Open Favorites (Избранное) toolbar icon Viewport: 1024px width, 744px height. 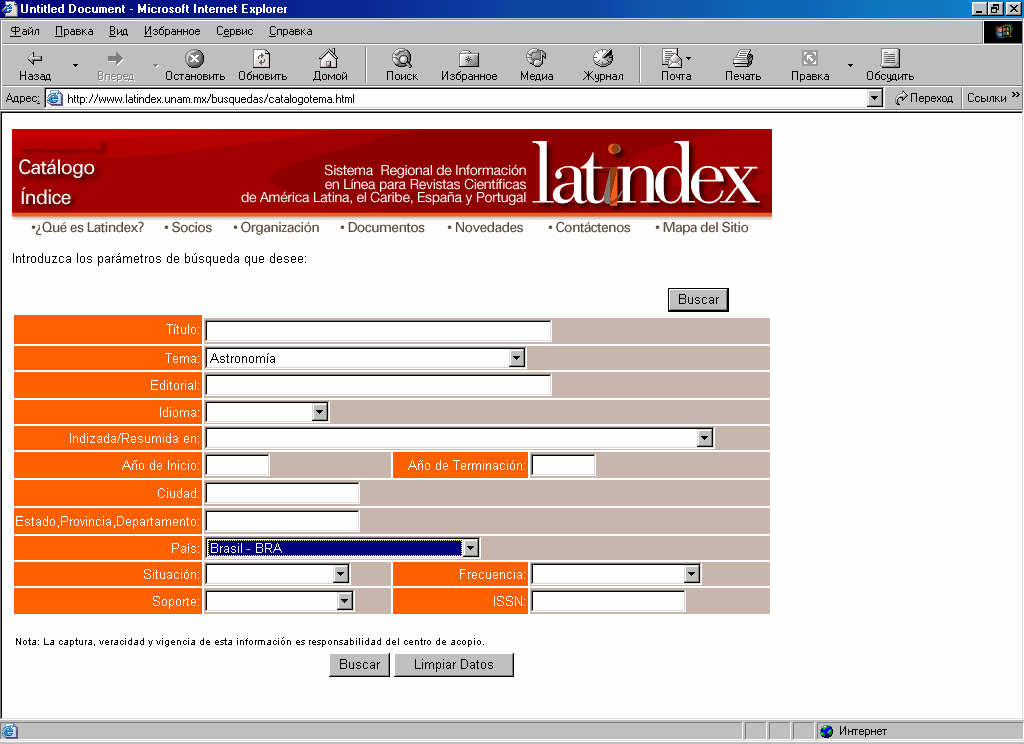tap(468, 59)
